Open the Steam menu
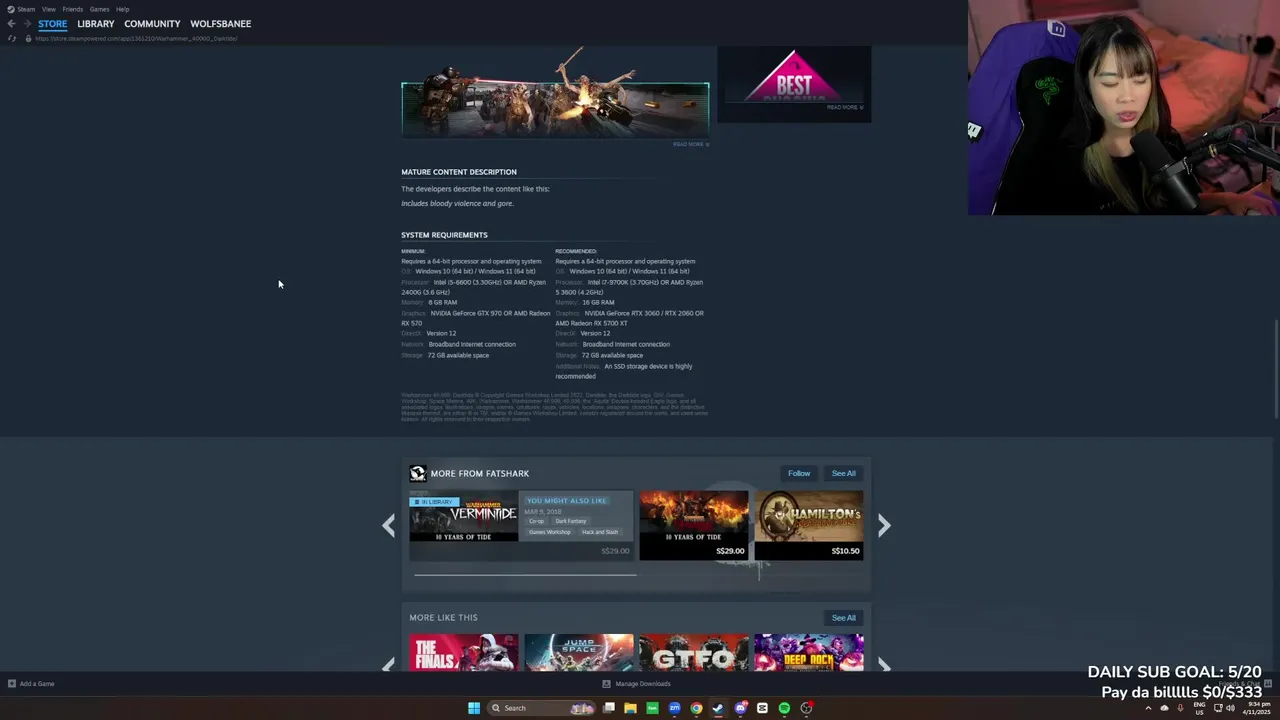1280x720 pixels. tap(26, 9)
